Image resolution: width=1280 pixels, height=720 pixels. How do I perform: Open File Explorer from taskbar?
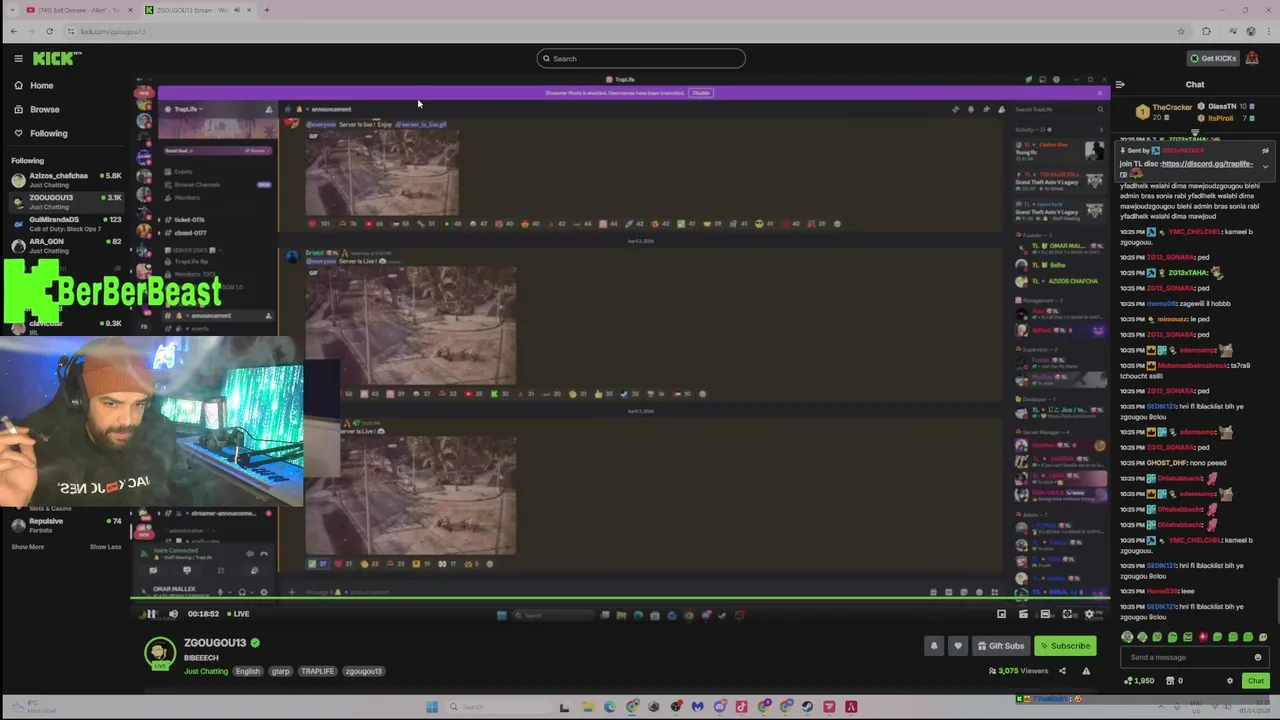point(587,707)
